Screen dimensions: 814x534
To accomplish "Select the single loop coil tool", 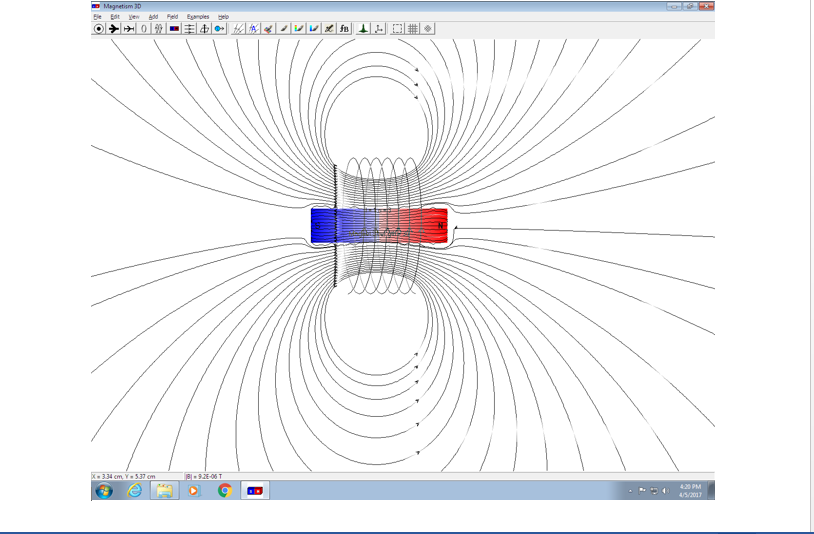I will 144,29.
